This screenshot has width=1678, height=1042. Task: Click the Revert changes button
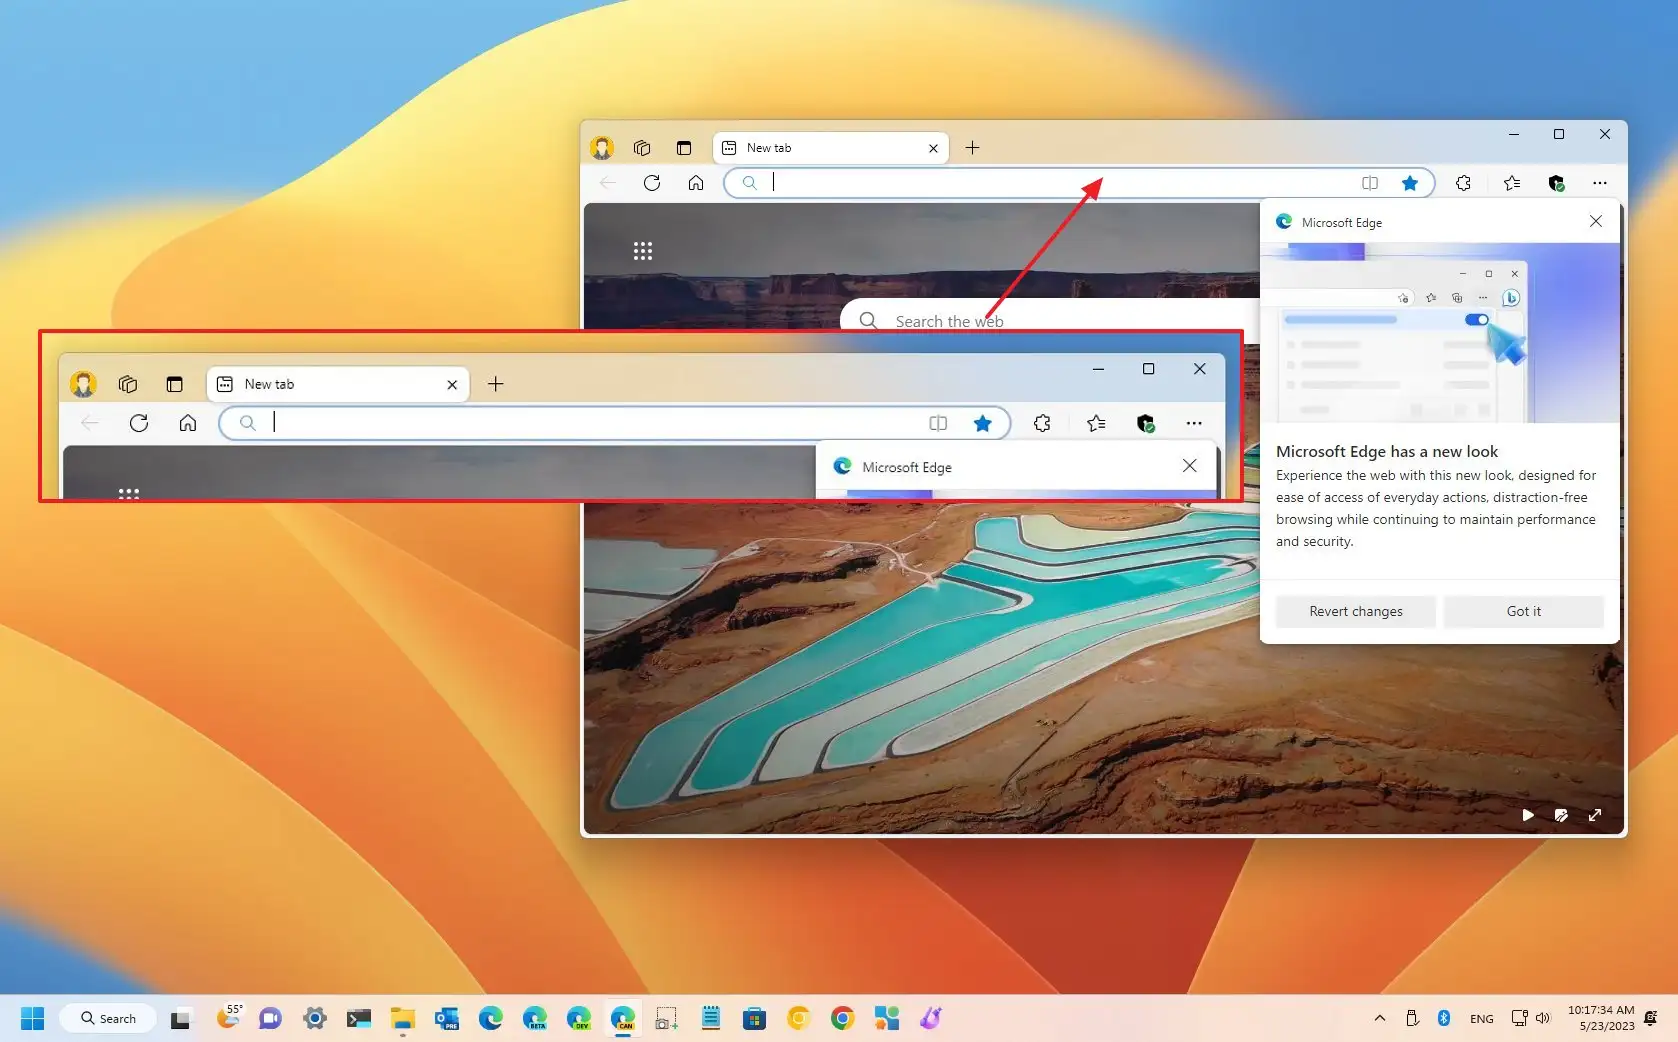click(x=1355, y=611)
